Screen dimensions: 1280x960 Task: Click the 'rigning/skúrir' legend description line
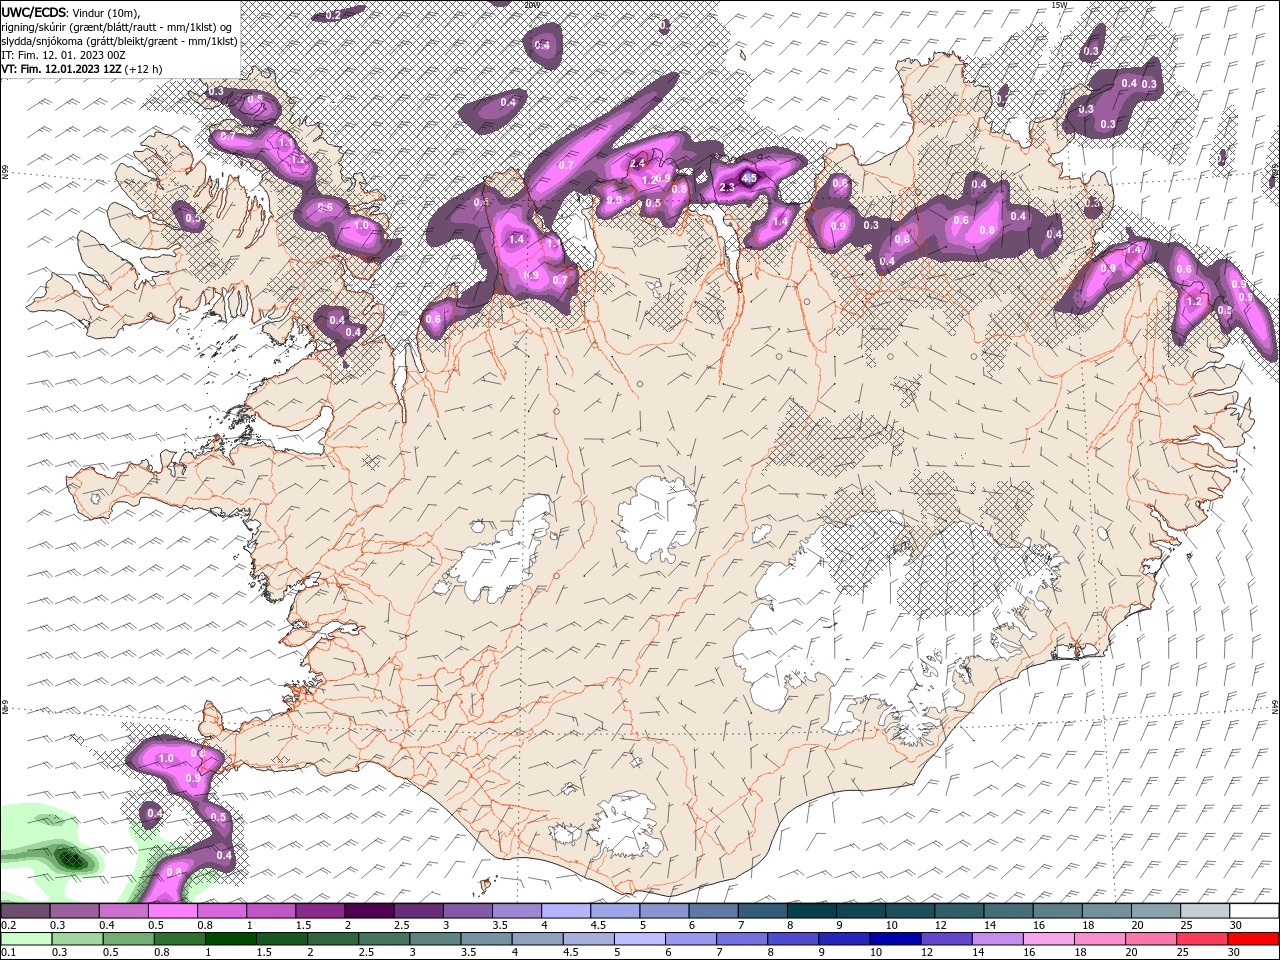point(117,27)
